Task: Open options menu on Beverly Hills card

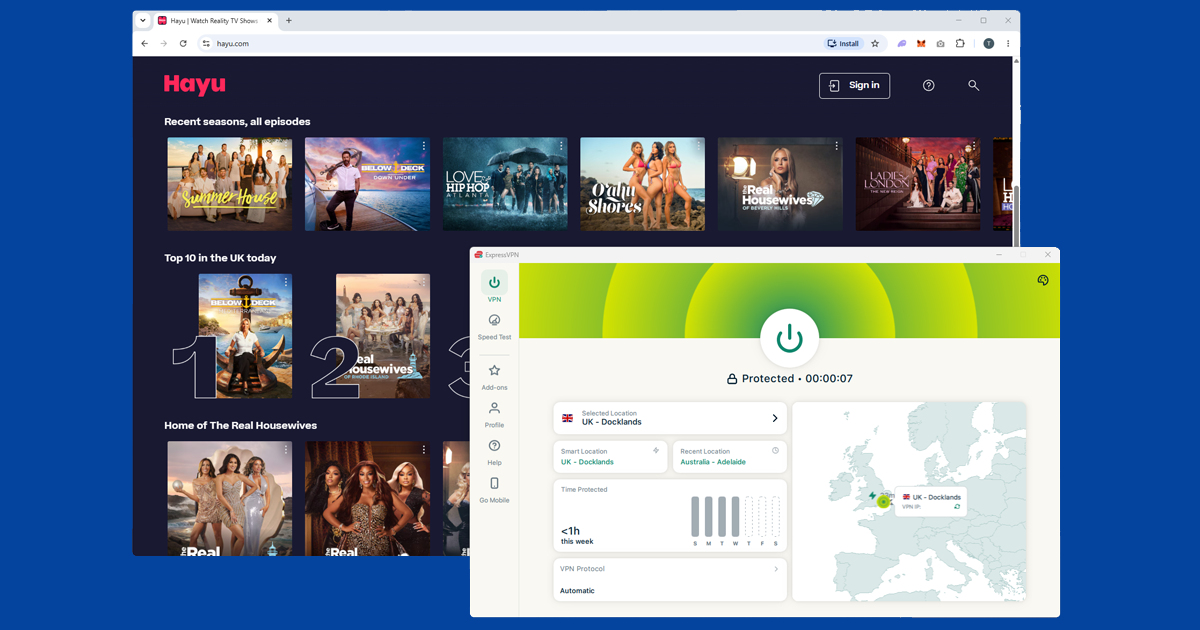Action: 837,147
